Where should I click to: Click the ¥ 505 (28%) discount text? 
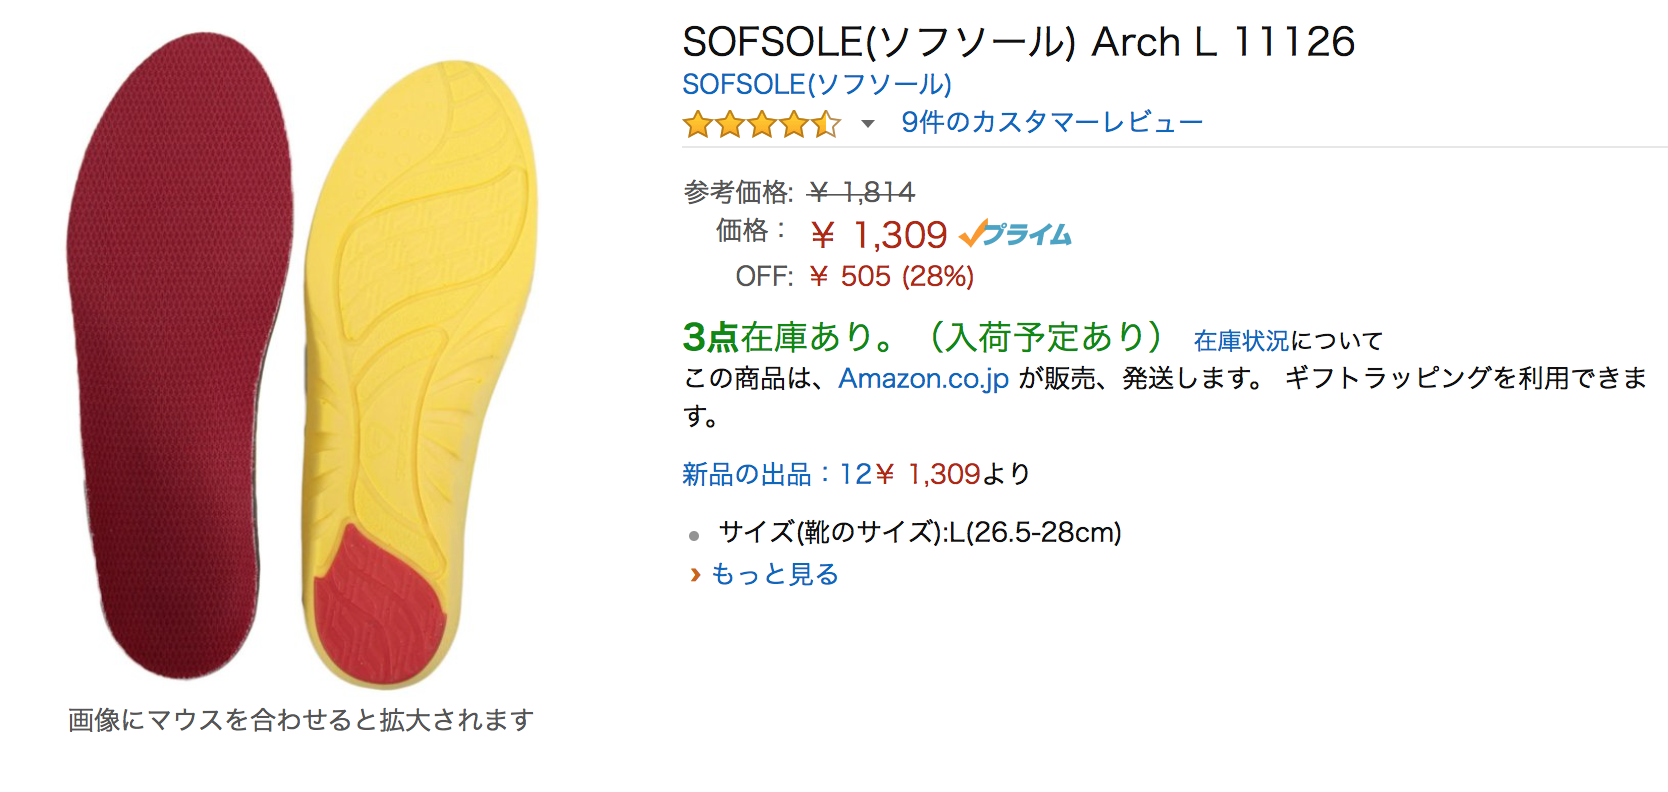(891, 276)
